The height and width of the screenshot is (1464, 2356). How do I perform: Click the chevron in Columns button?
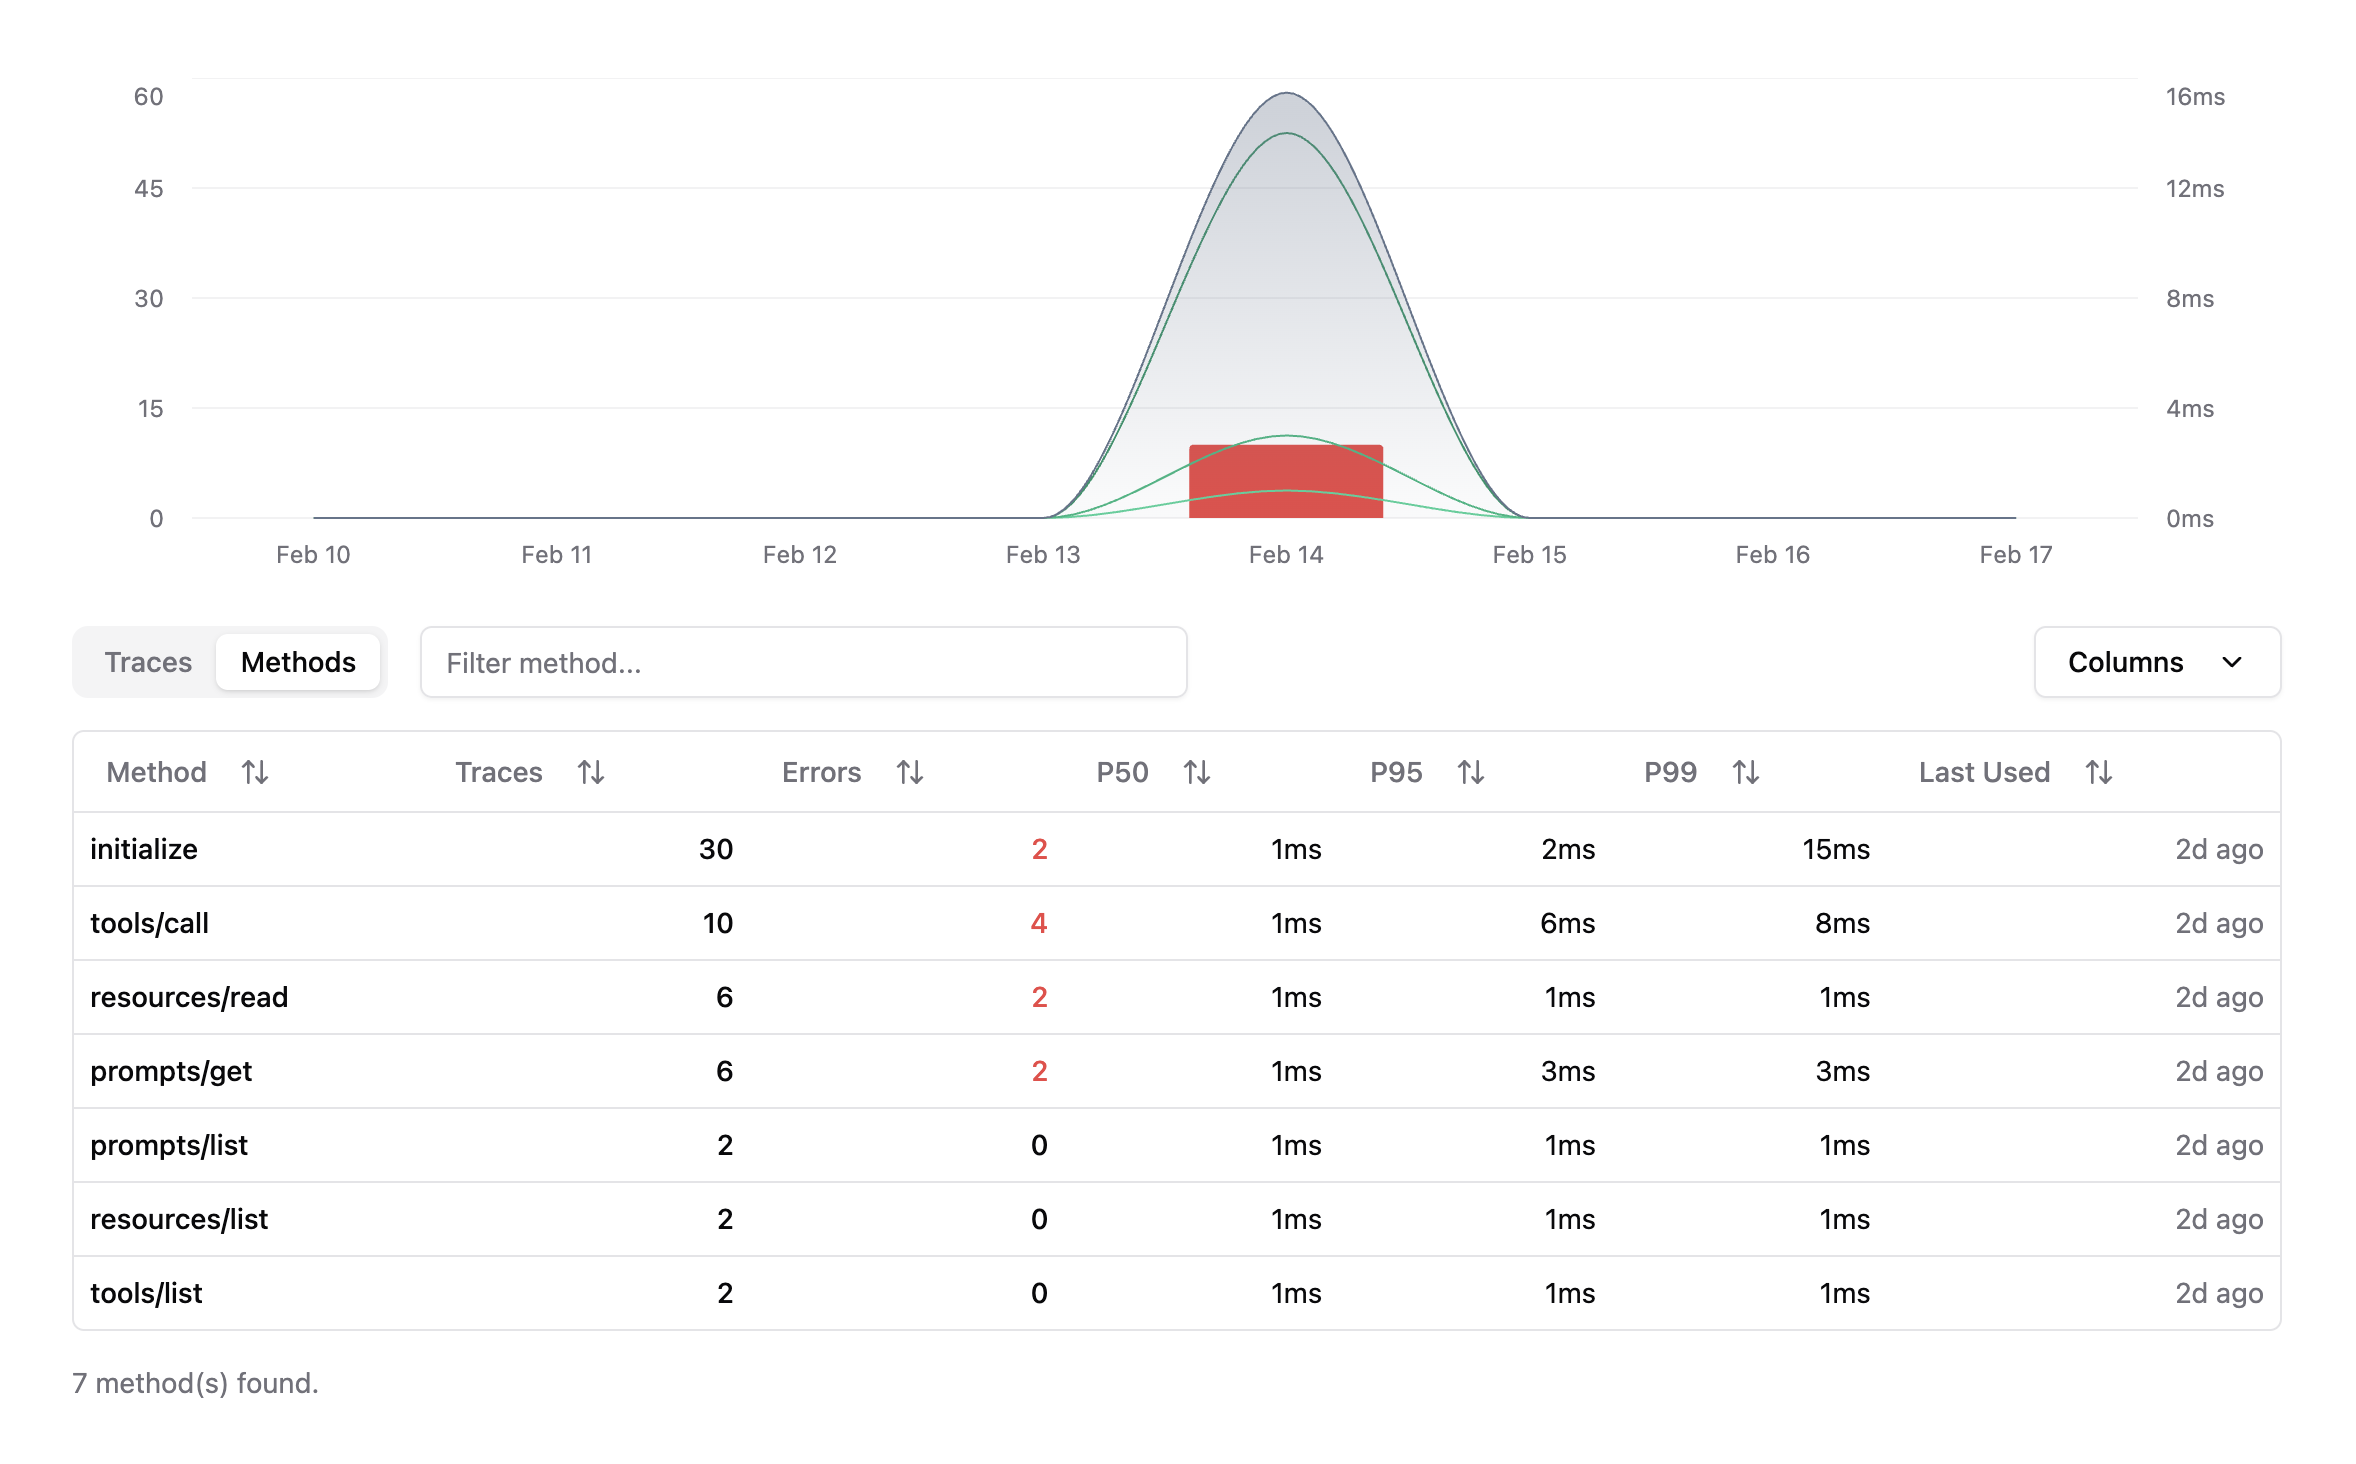(2232, 662)
